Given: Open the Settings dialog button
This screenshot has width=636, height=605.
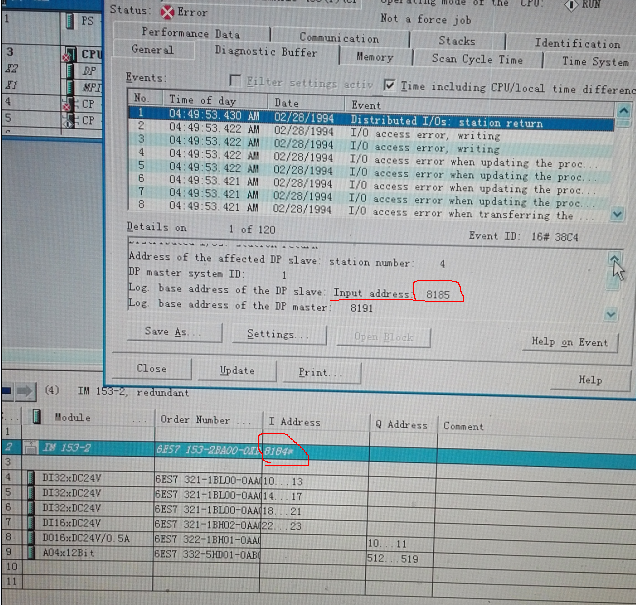Looking at the screenshot, I should 279,335.
